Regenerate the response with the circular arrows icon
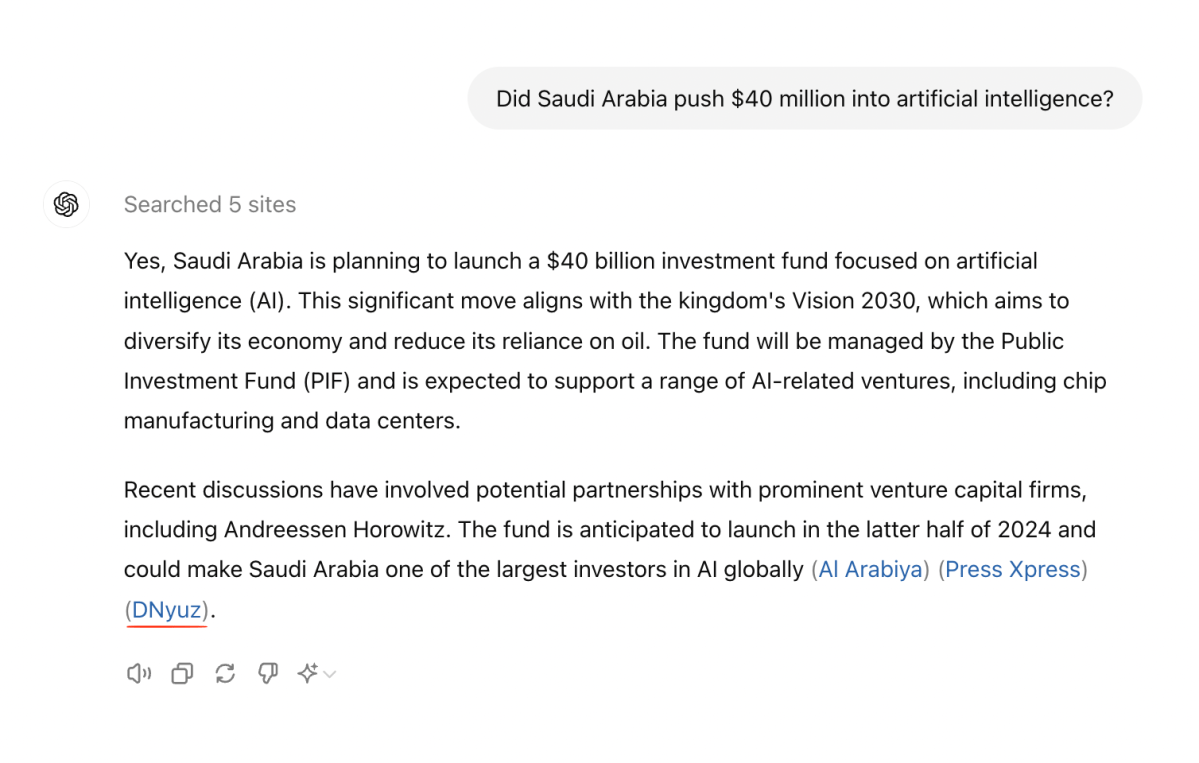The width and height of the screenshot is (1199, 763). click(225, 674)
